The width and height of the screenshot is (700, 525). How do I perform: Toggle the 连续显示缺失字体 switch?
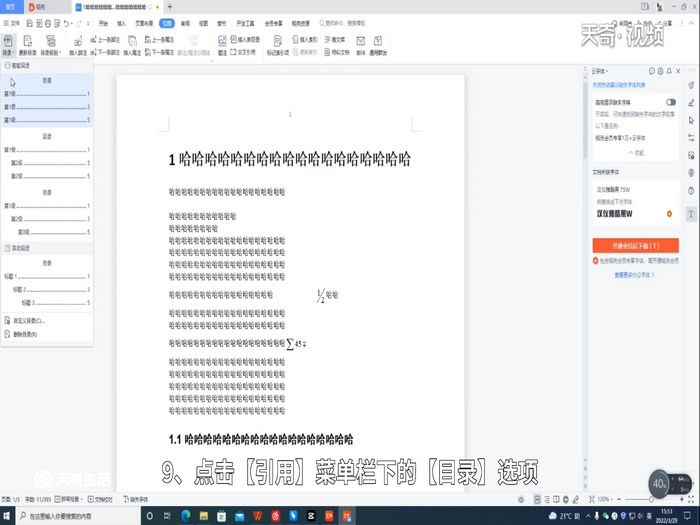[x=670, y=102]
